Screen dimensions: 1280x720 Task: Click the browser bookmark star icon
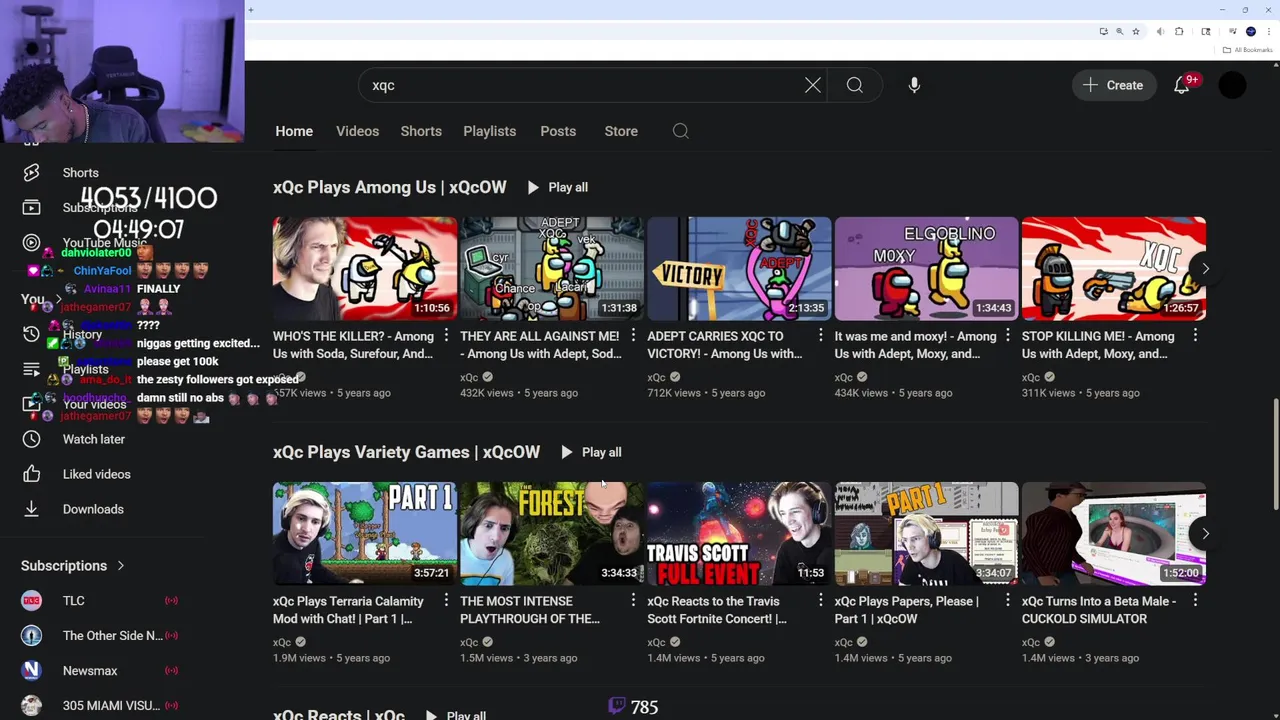(x=1135, y=31)
